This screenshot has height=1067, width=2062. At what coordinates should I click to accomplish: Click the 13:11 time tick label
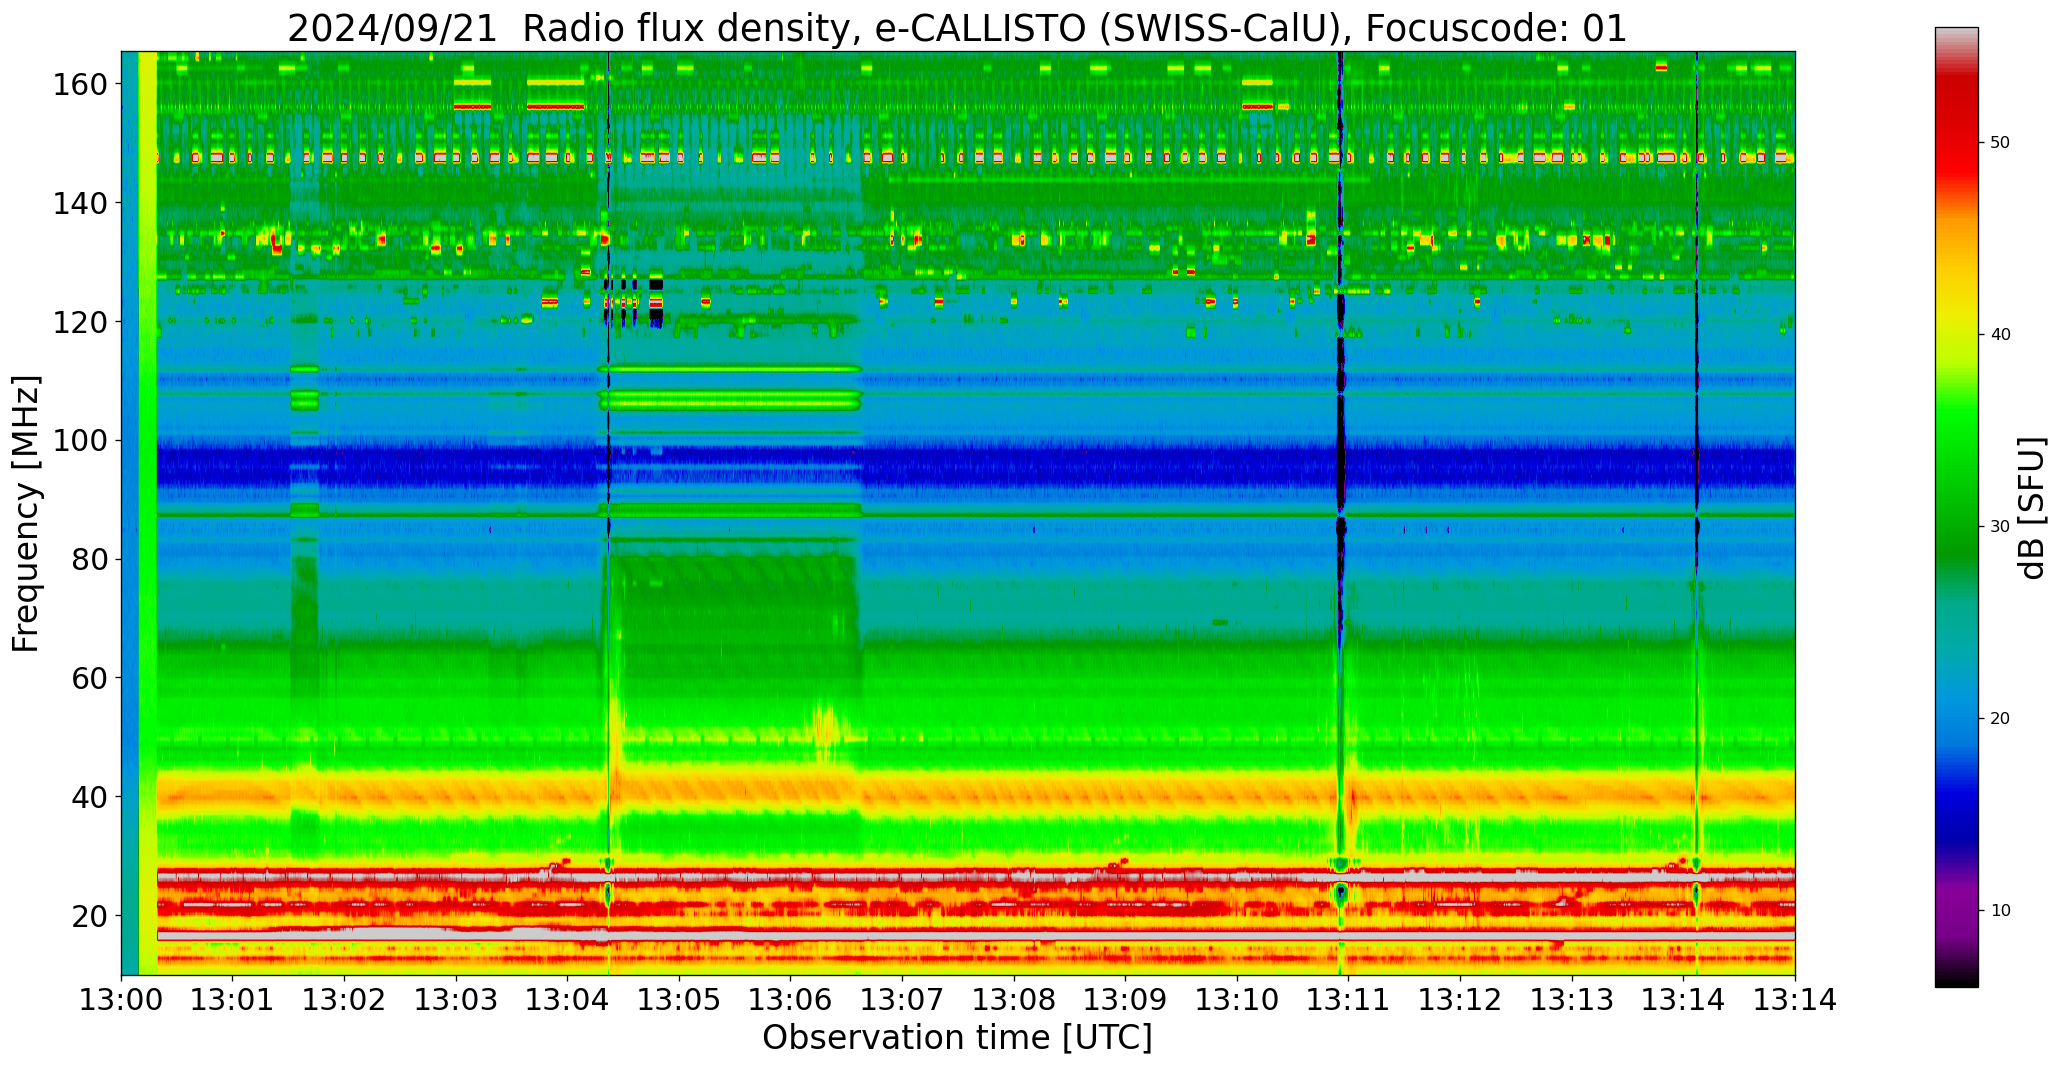(x=1349, y=1000)
